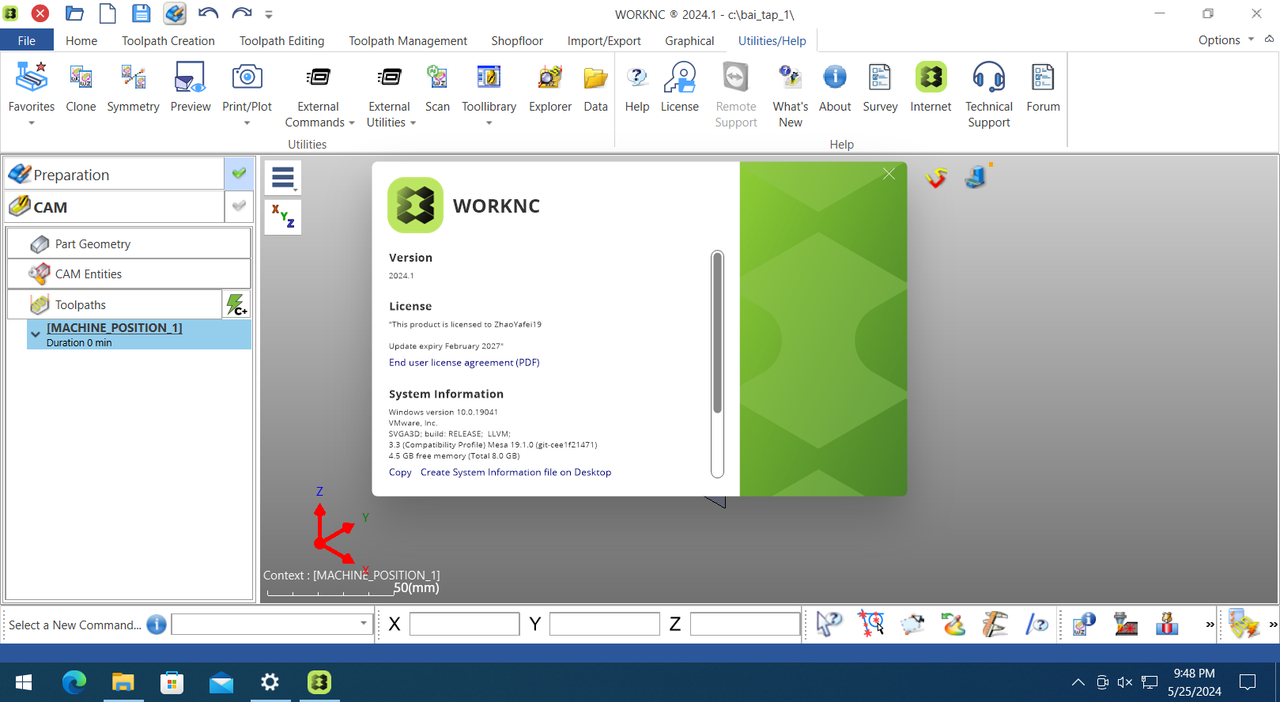Click the Z coordinate input field
The image size is (1280, 702).
click(x=745, y=624)
